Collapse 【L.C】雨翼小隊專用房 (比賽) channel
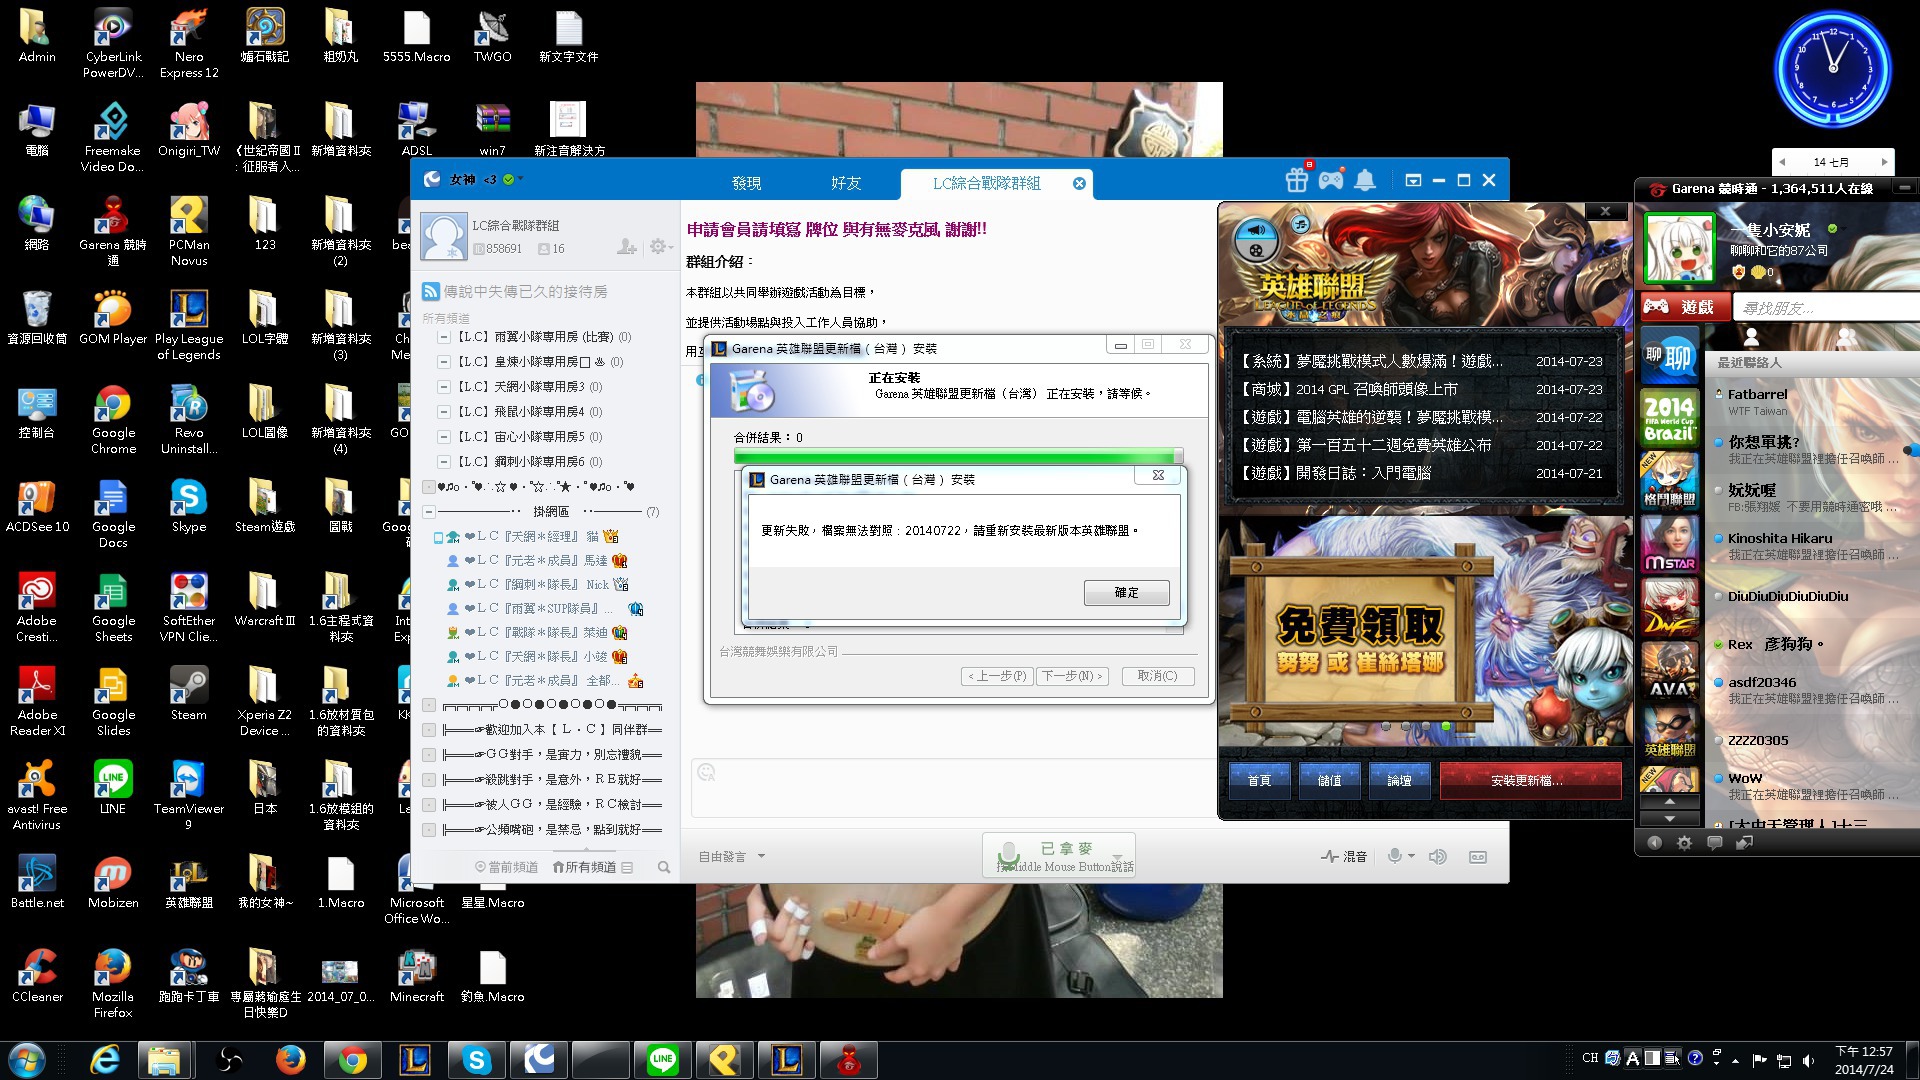The image size is (1920, 1080). (x=443, y=337)
